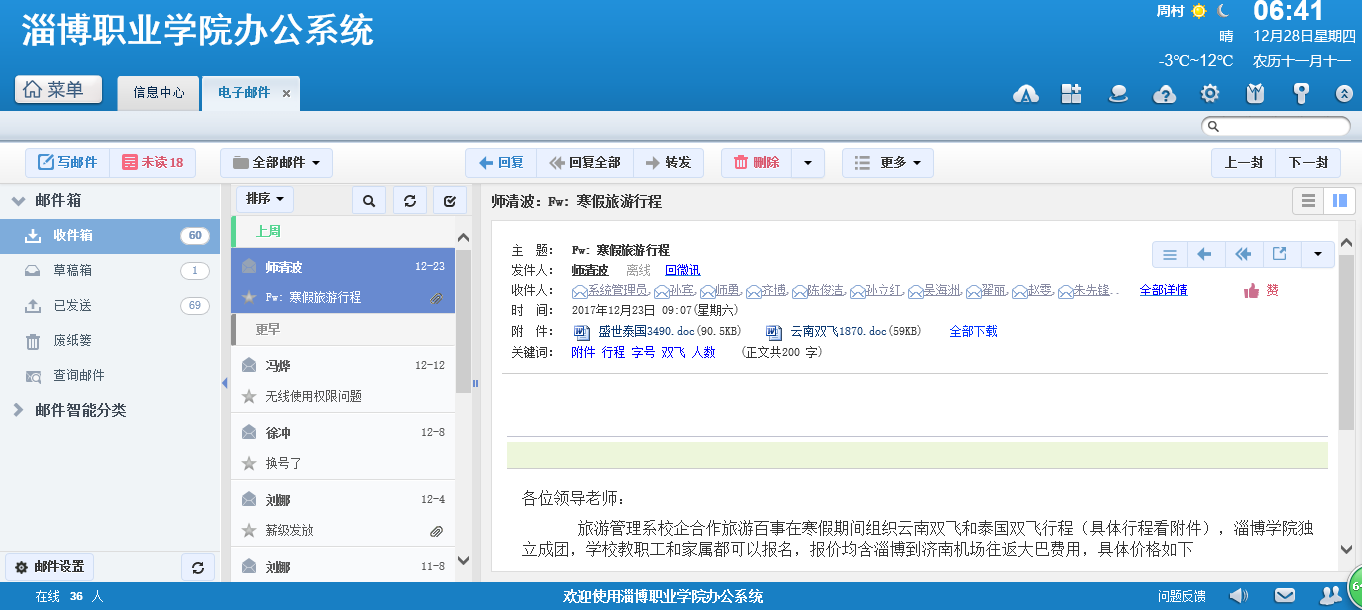Toggle multi-select checkbox above mail list
Screen dimensions: 1362x610
450,201
